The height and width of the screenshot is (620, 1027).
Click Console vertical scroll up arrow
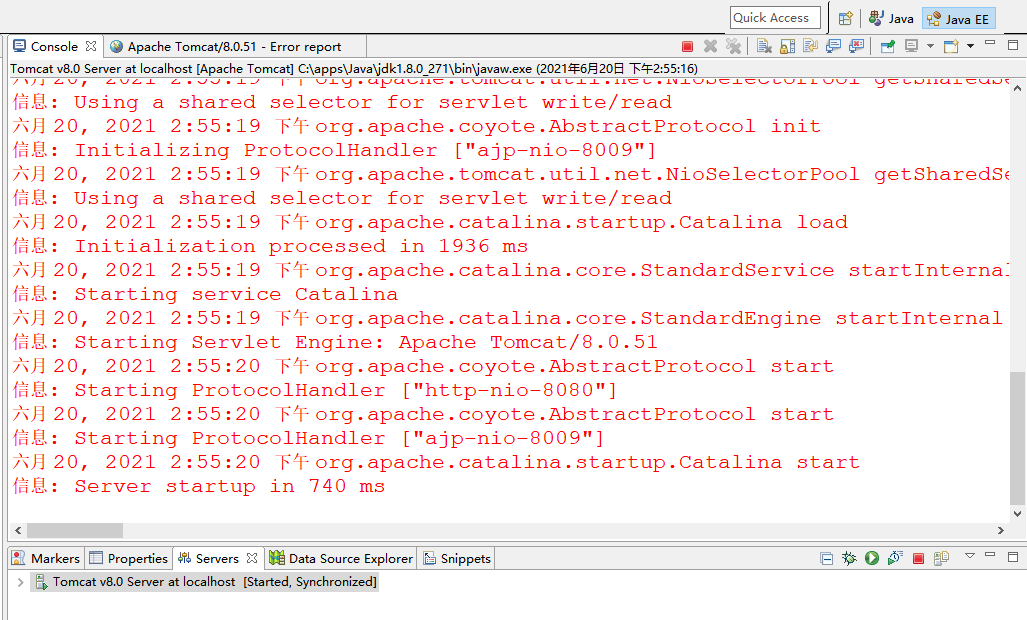click(x=1017, y=88)
